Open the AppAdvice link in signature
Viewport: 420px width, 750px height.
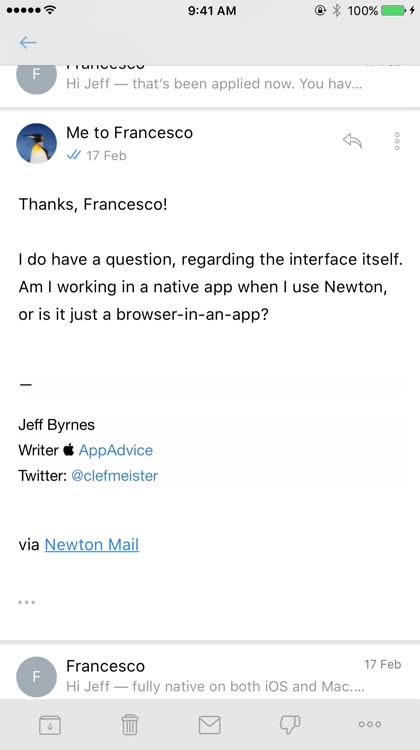(x=116, y=450)
